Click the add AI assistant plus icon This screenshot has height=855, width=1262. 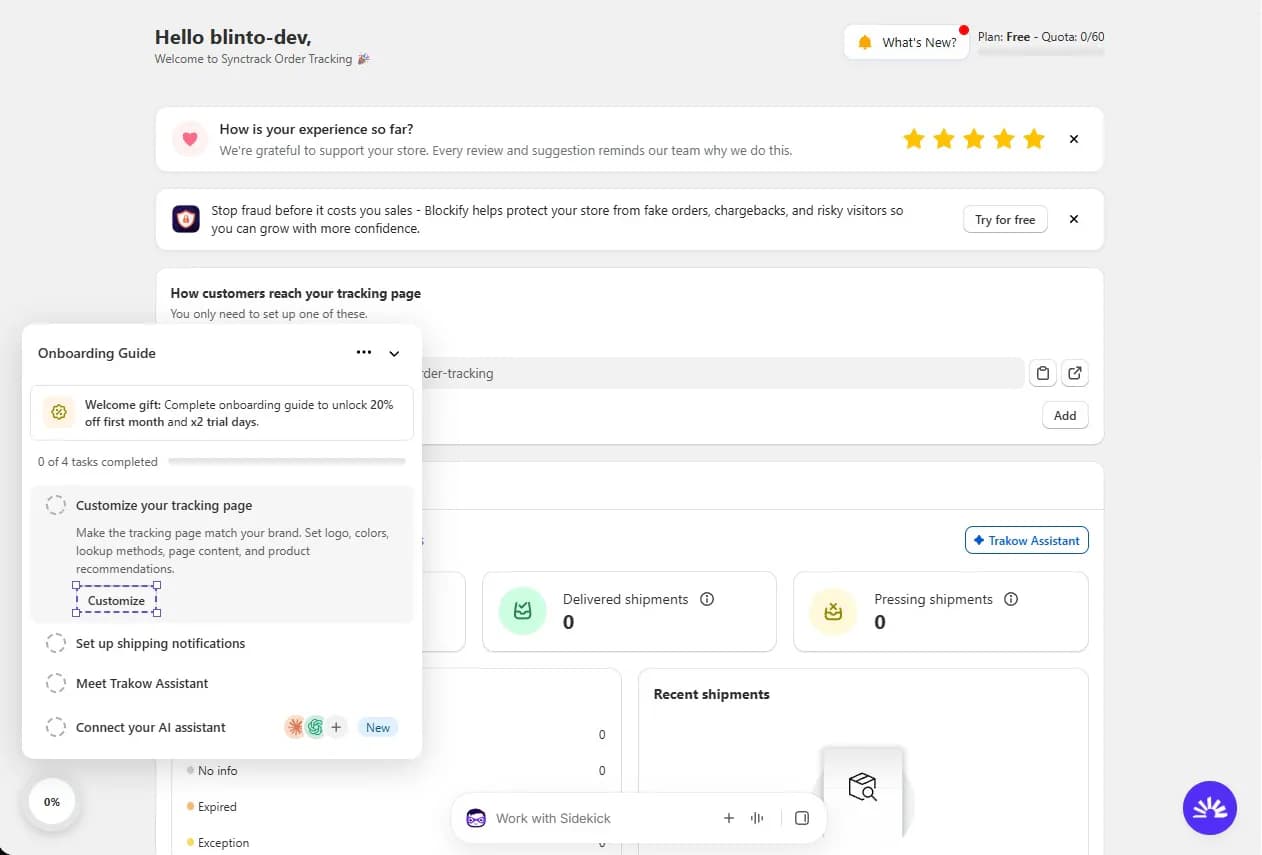[x=337, y=727]
